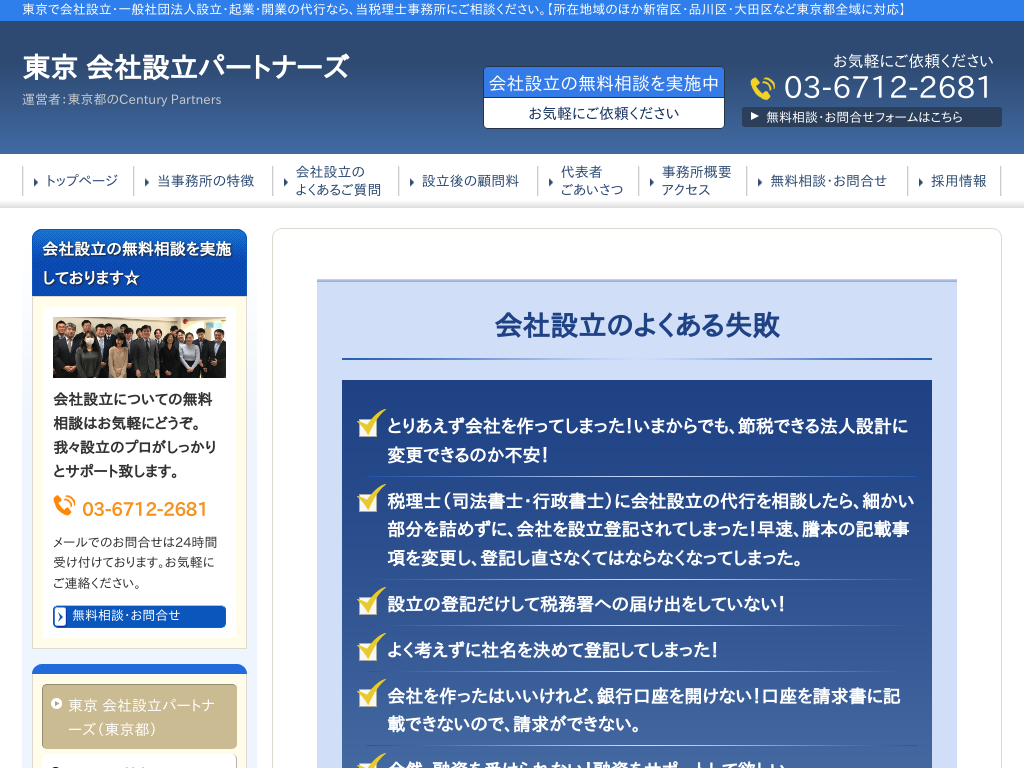The height and width of the screenshot is (768, 1024).
Task: Open the 事務所概要 アクセス menu item
Action: [692, 181]
